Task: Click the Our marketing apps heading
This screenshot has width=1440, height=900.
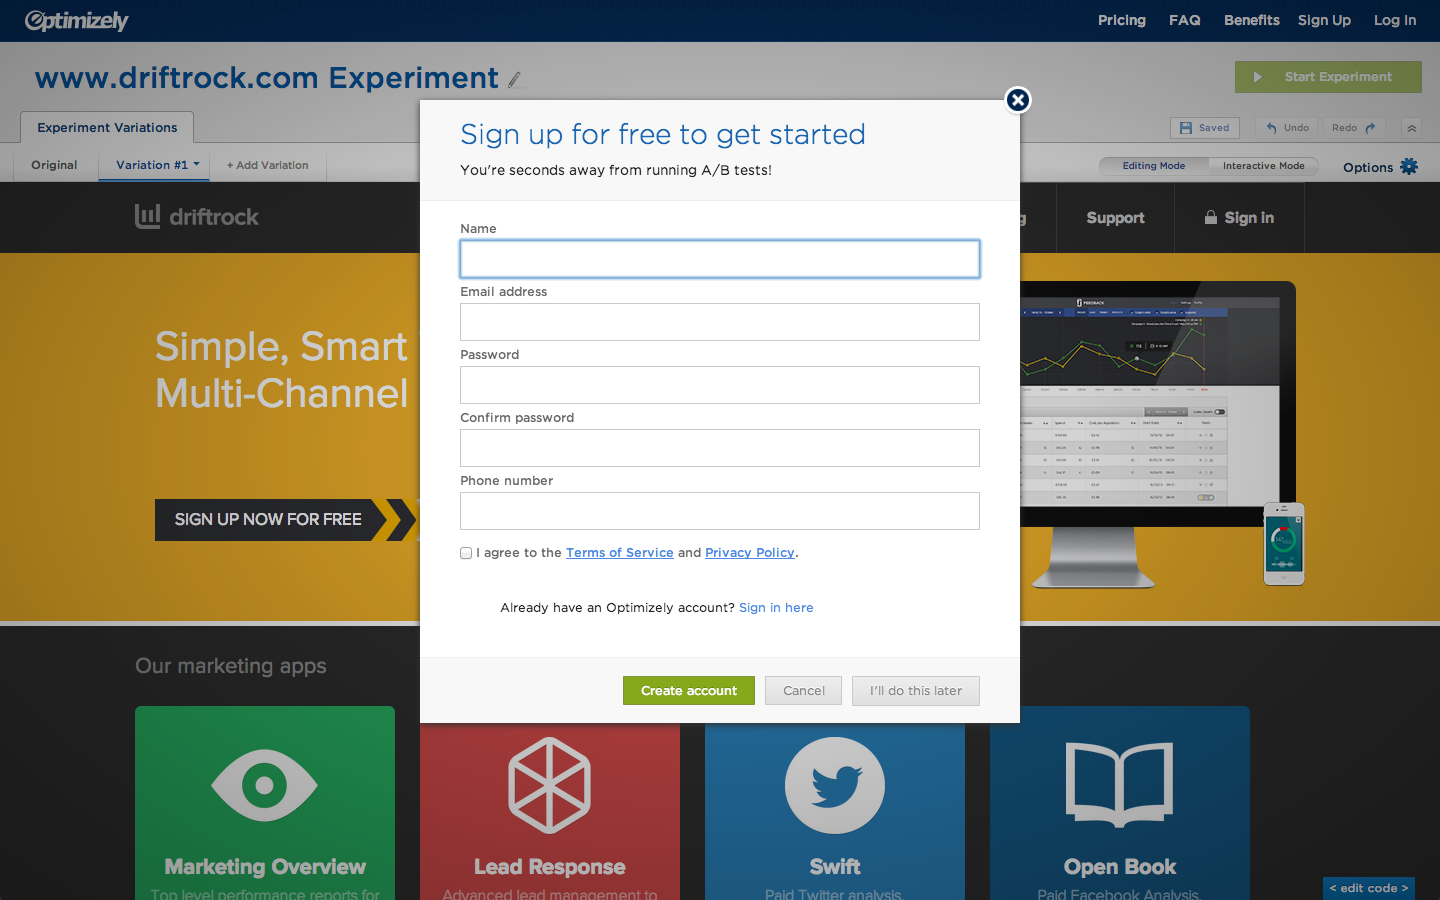Action: 231,666
